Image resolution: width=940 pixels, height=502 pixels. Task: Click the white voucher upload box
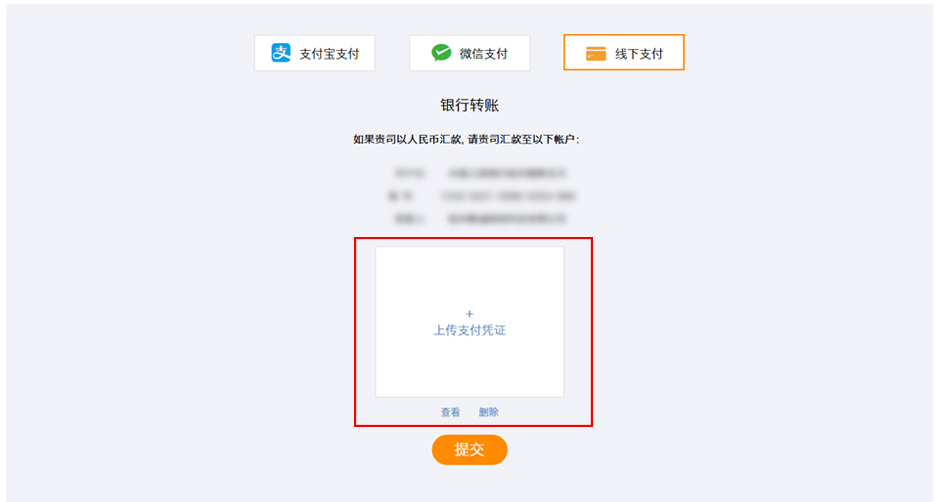[469, 322]
